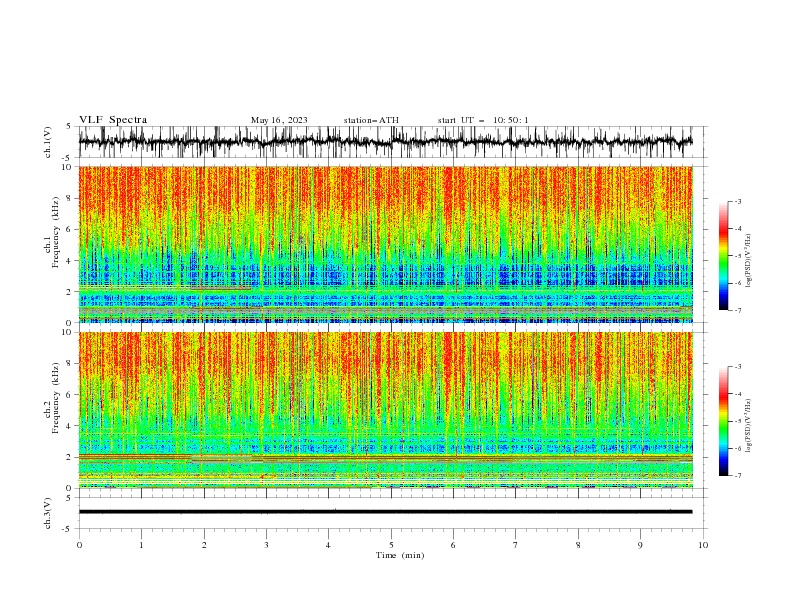Click the time axis tick label '7'

(x=516, y=545)
